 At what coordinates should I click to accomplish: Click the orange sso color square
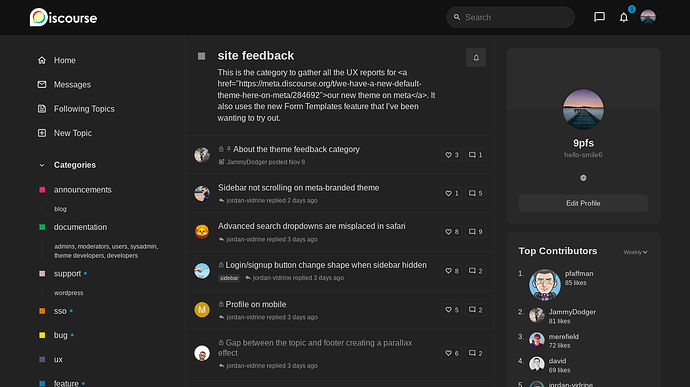[x=42, y=311]
